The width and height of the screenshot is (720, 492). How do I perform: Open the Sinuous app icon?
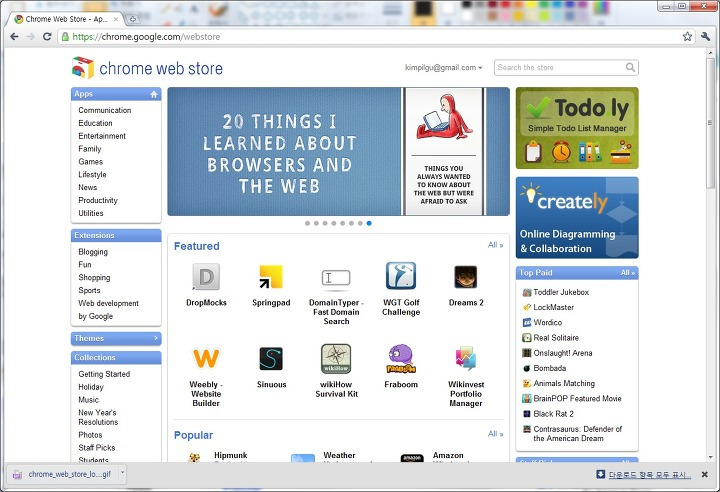pos(271,359)
